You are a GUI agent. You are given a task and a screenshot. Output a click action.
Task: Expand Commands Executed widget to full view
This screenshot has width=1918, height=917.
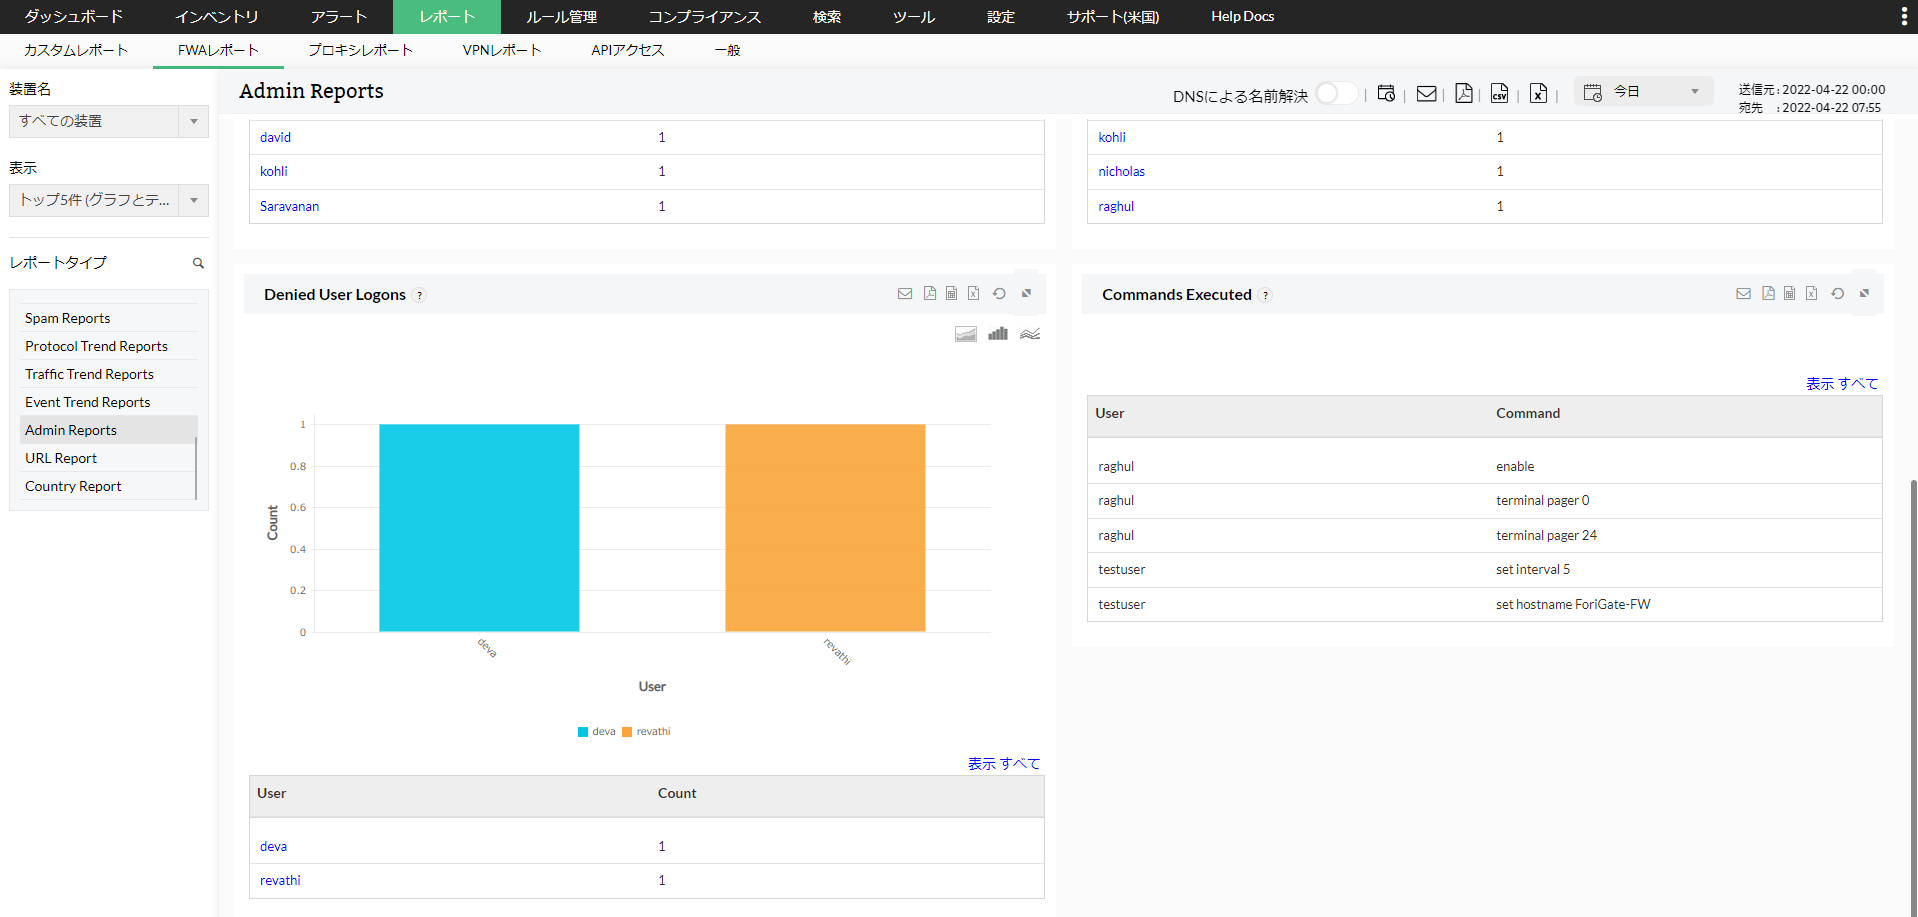tap(1864, 293)
